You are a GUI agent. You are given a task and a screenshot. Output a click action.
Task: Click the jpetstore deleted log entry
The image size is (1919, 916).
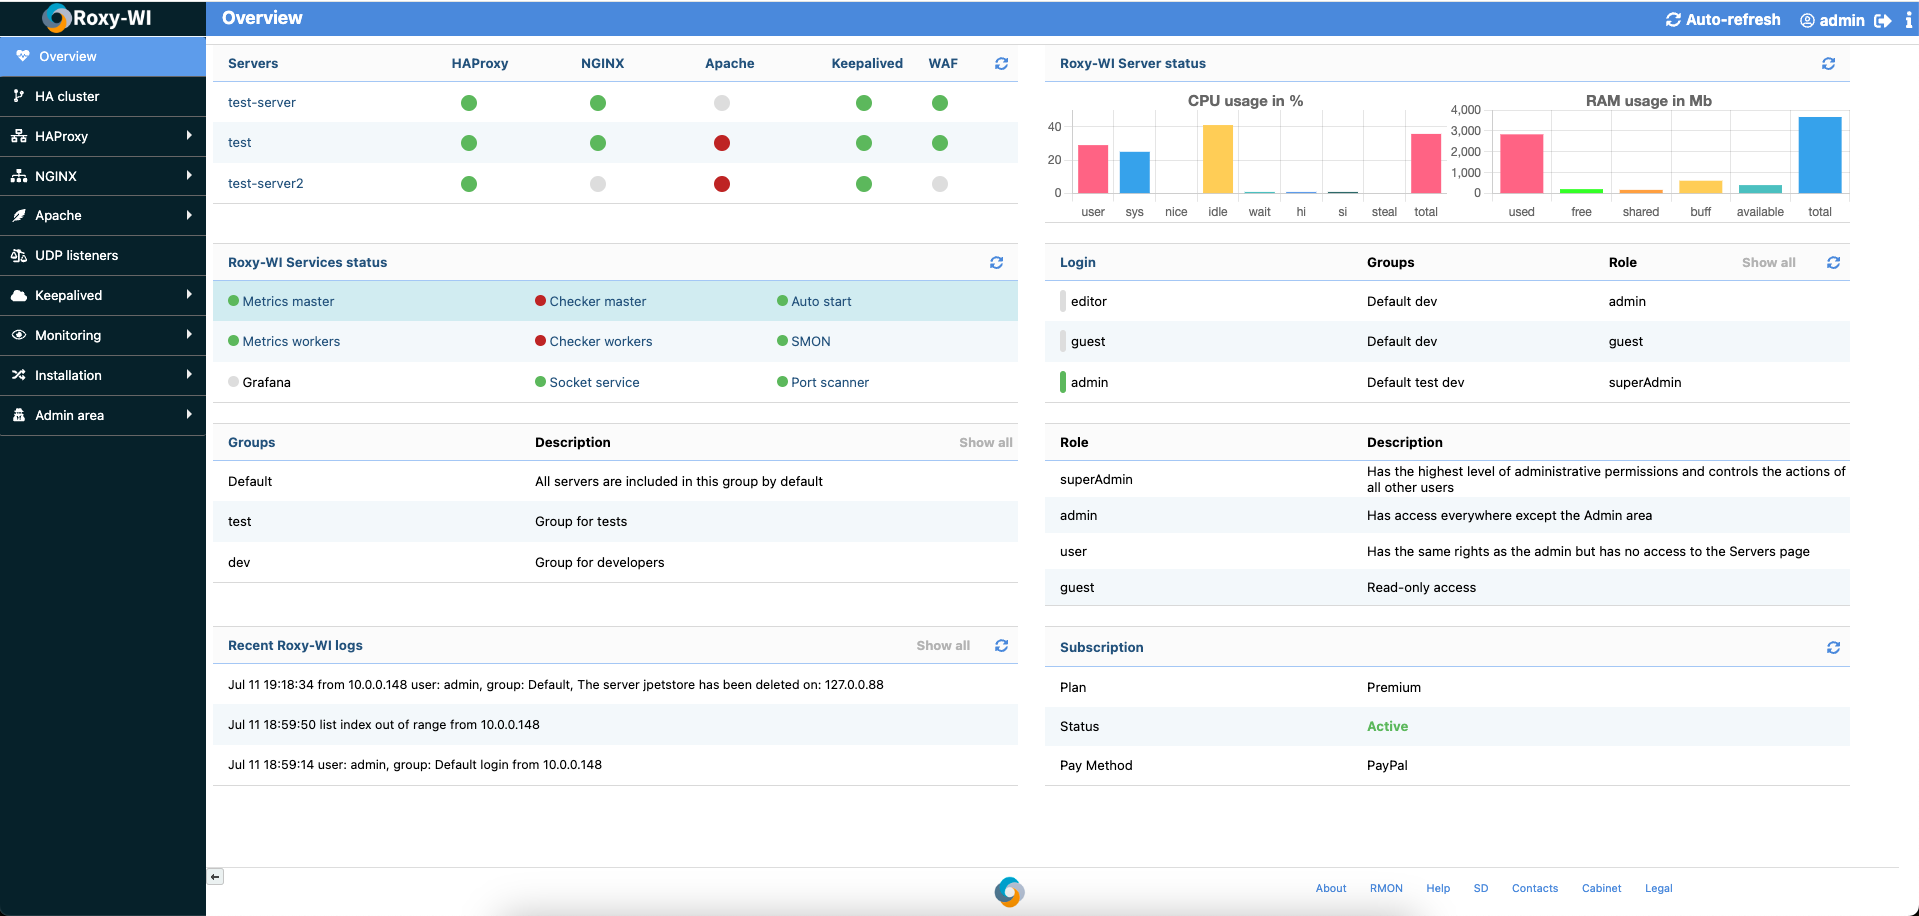pyautogui.click(x=615, y=685)
